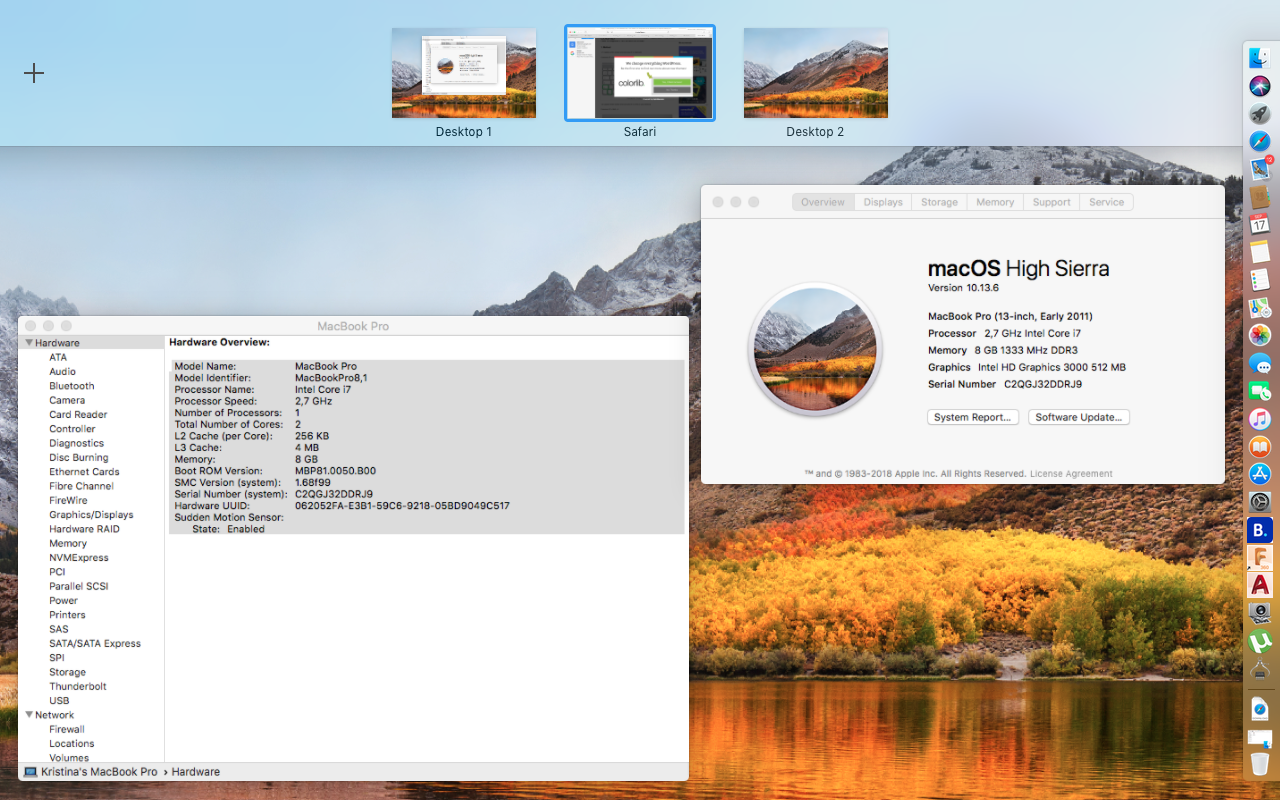Open Calendar icon showing 17
1280x800 pixels.
tap(1260, 224)
